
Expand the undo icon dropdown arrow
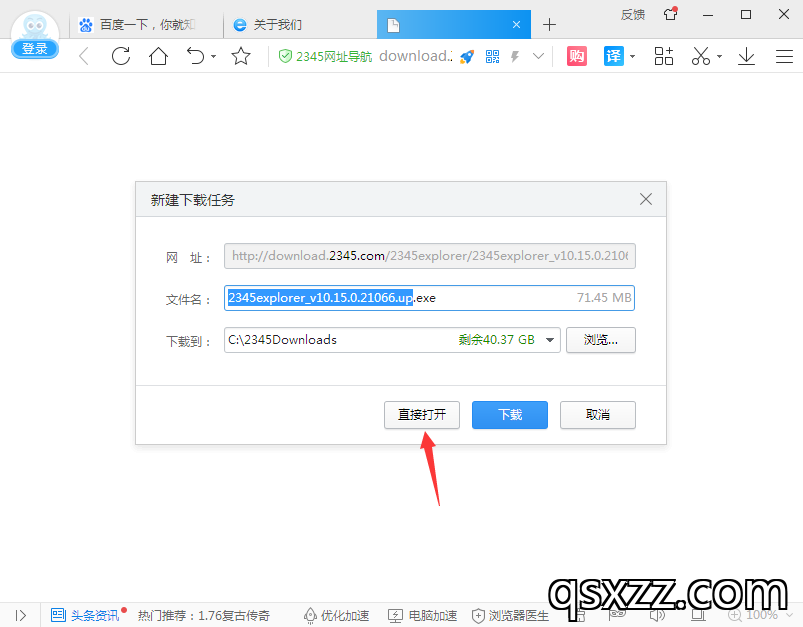(x=214, y=56)
